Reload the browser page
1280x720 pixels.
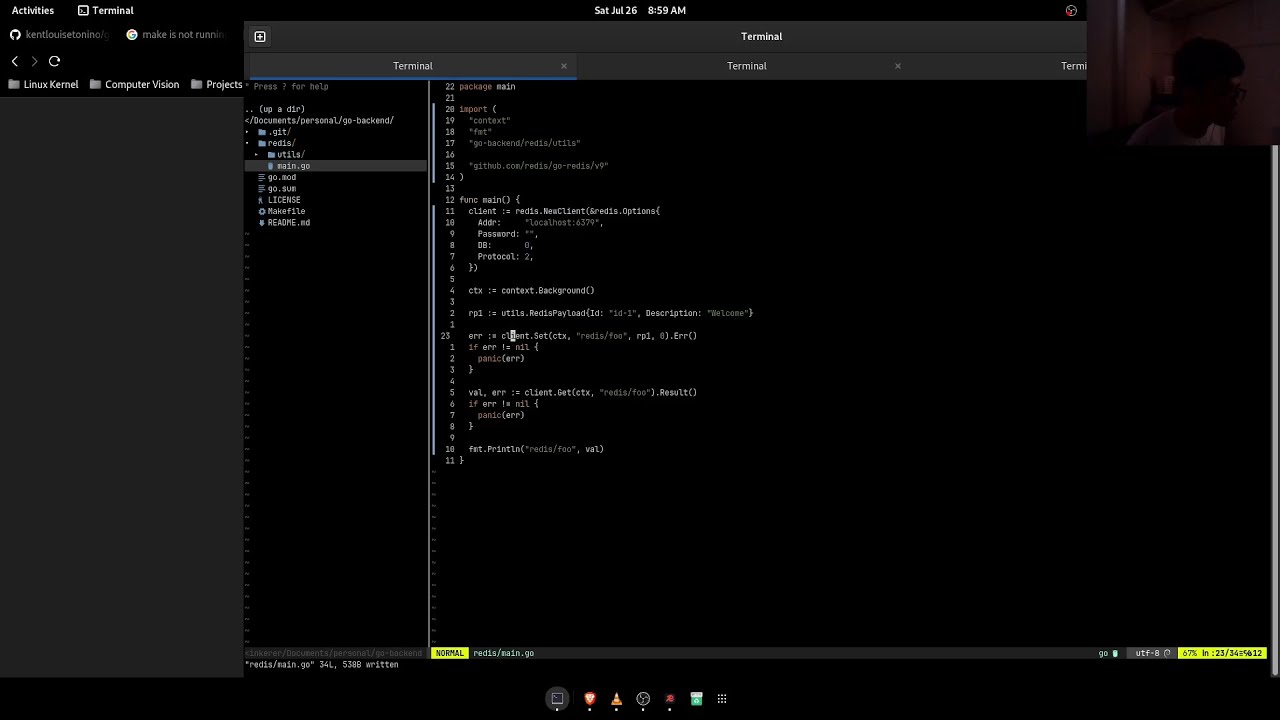[x=54, y=61]
